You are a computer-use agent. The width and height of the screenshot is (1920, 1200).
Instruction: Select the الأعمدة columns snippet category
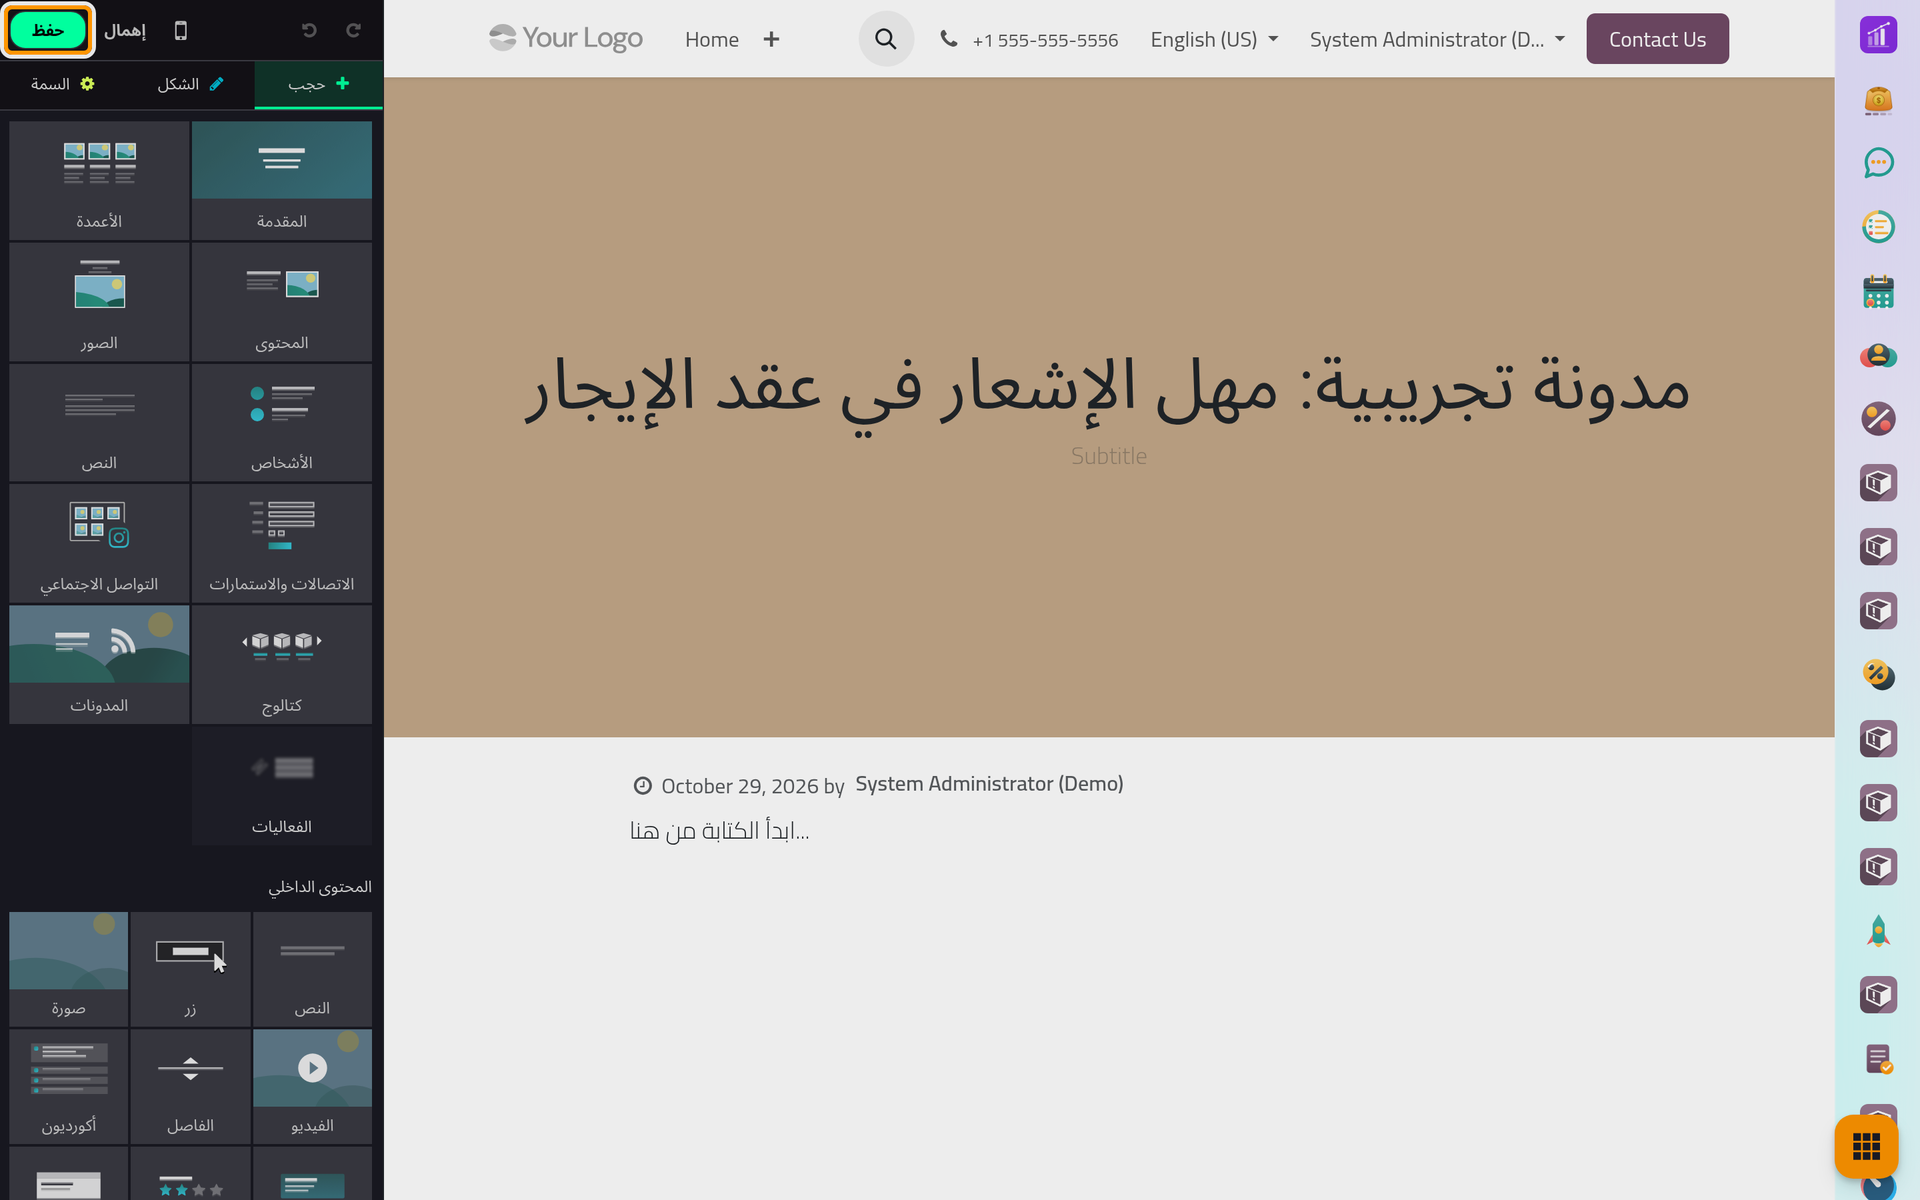pyautogui.click(x=99, y=180)
